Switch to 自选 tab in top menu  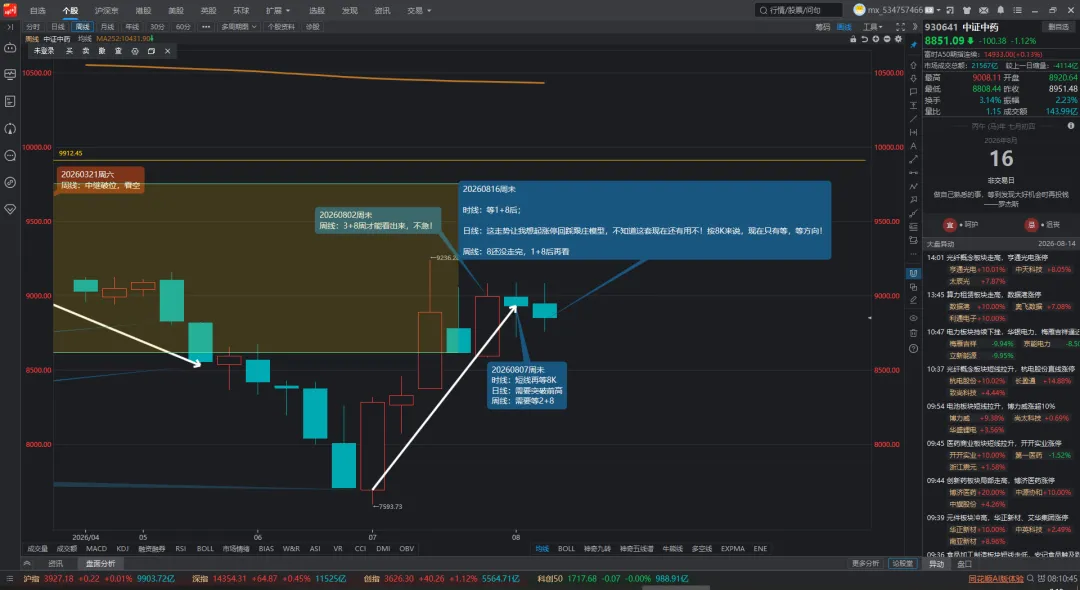(x=38, y=10)
